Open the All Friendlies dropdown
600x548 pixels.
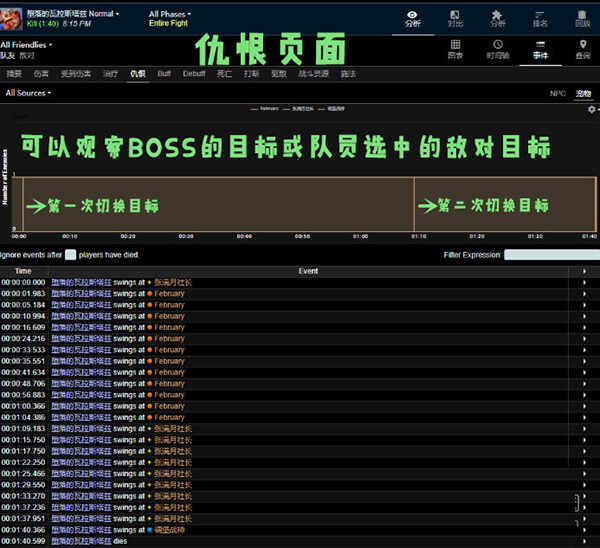(26, 45)
